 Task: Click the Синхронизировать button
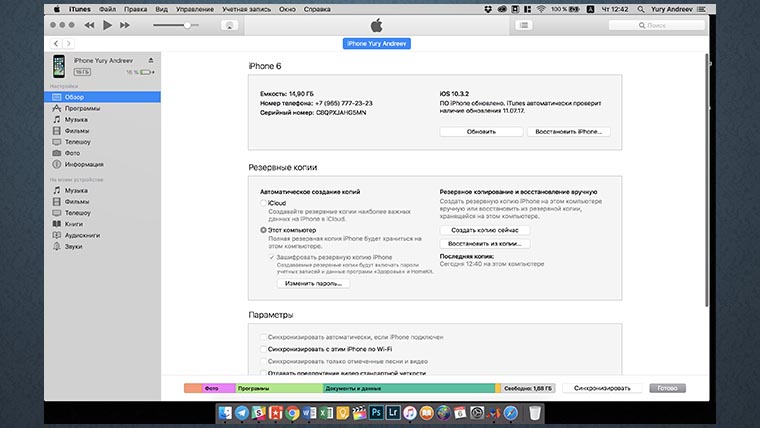[x=602, y=388]
